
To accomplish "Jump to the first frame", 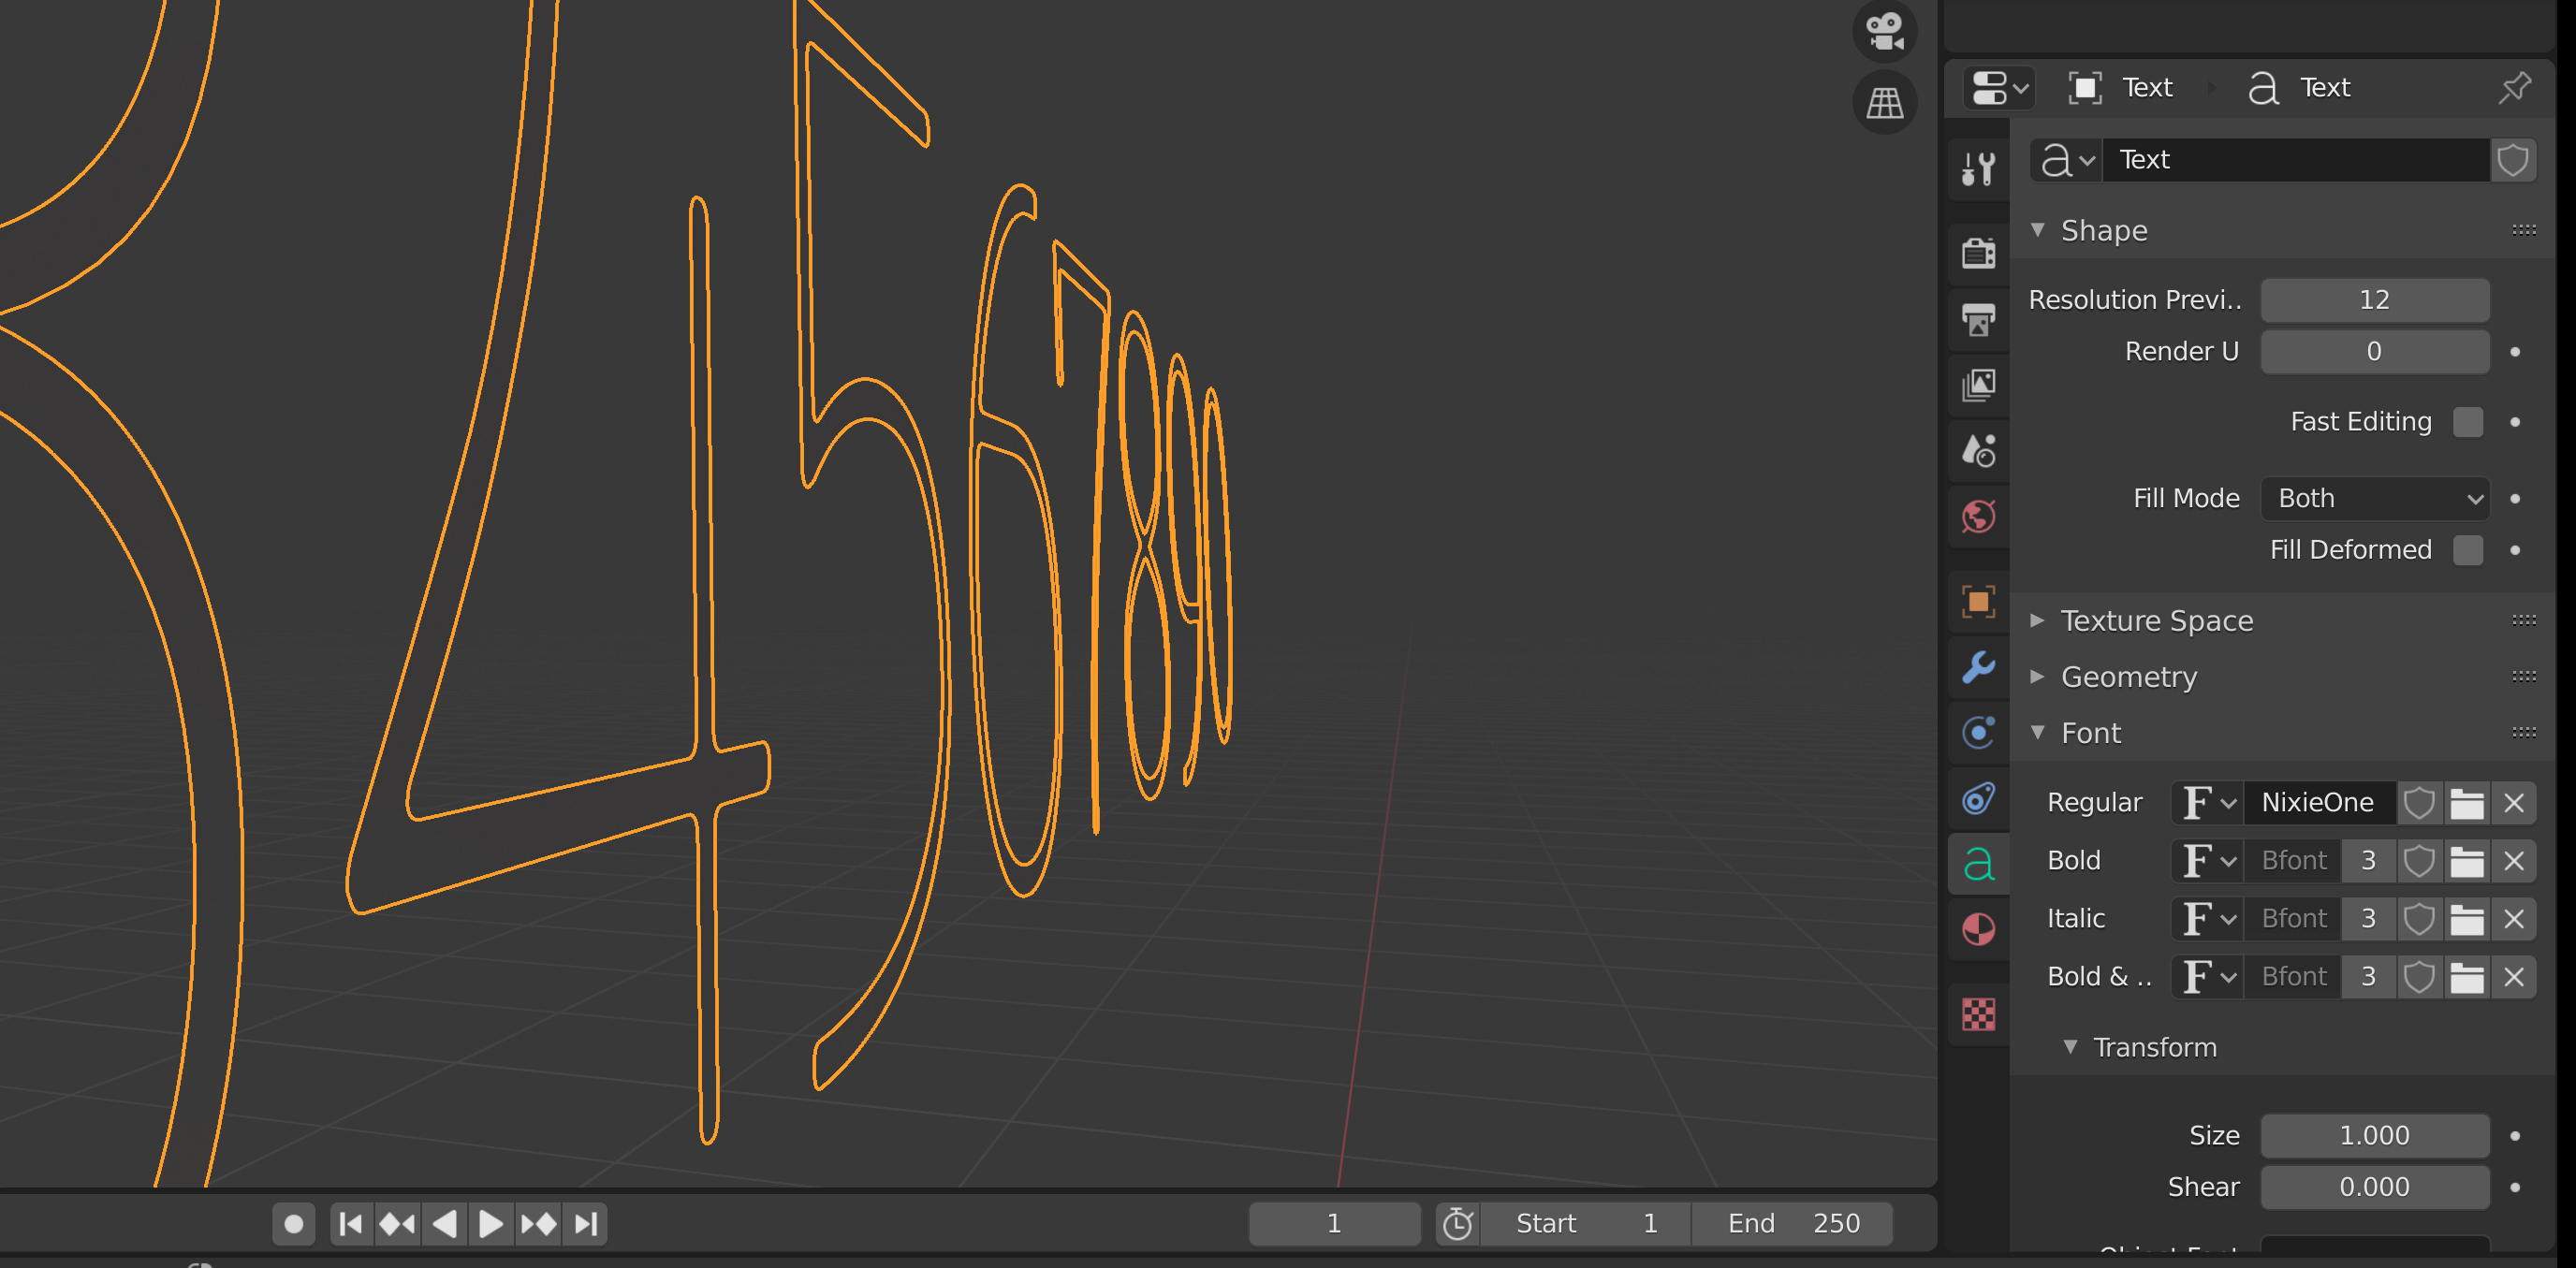I will (351, 1224).
